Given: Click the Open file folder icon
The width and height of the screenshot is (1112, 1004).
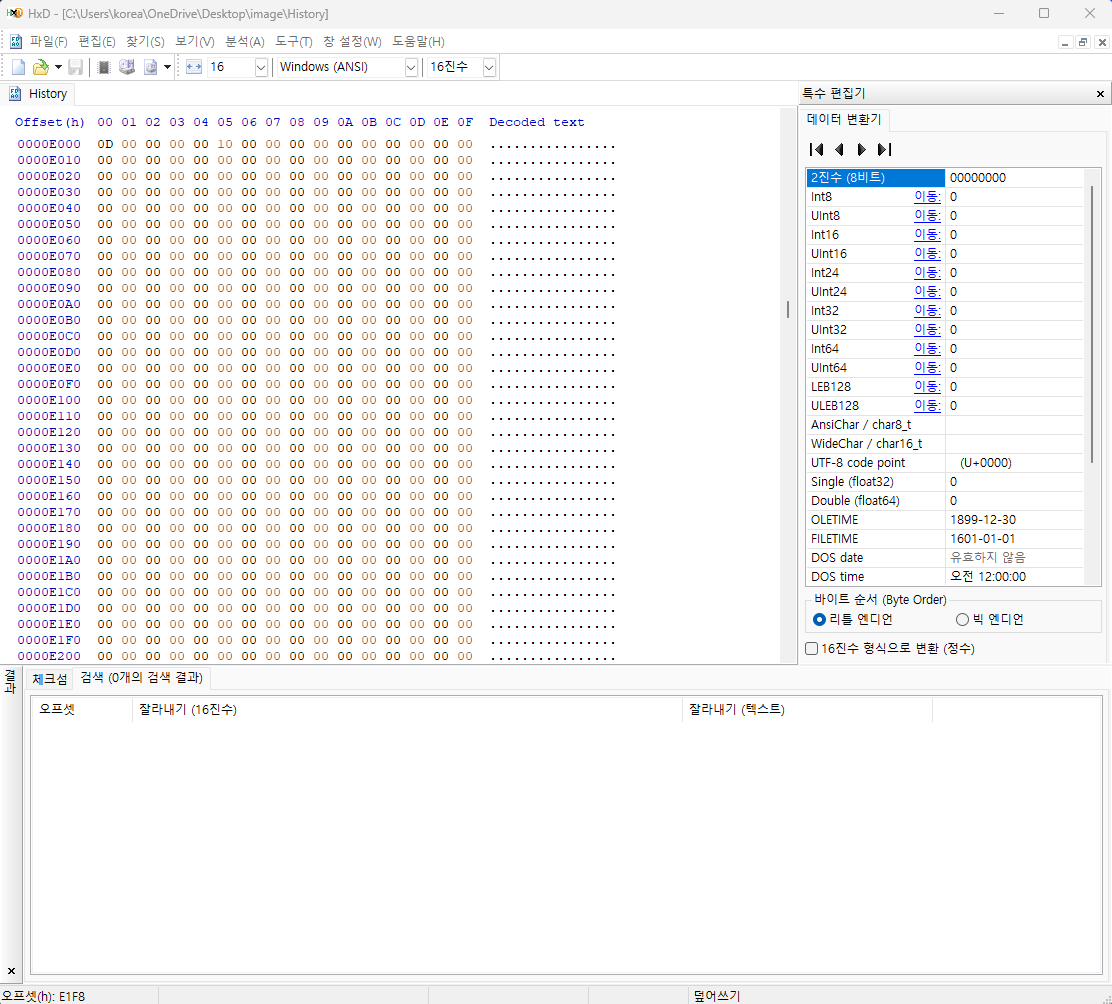Looking at the screenshot, I should tap(40, 67).
